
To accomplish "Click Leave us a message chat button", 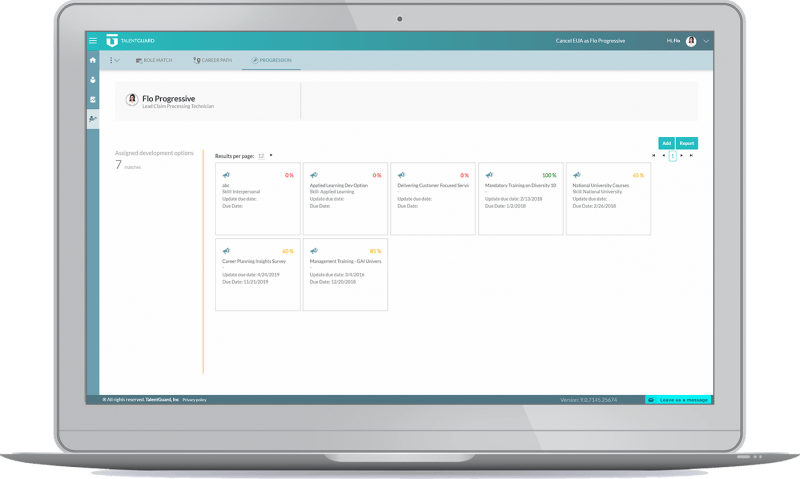I will pyautogui.click(x=678, y=399).
